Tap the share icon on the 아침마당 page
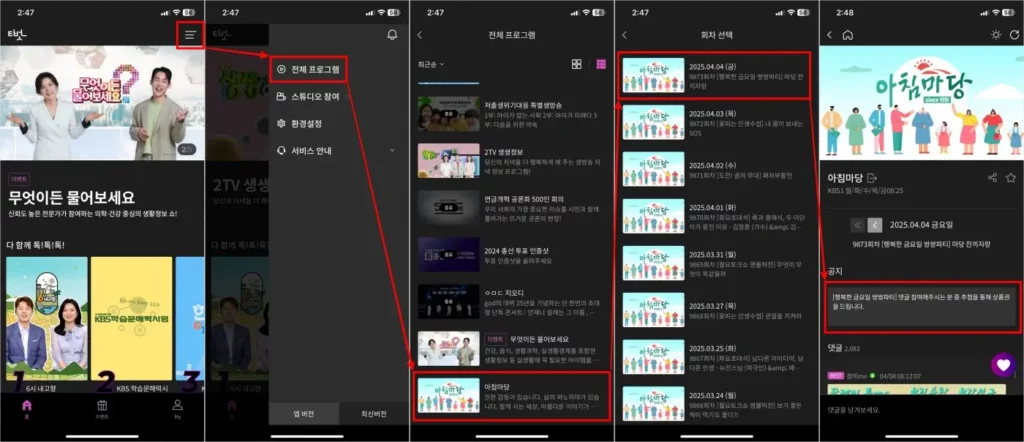Viewport: 1024px width, 442px height. click(x=993, y=178)
